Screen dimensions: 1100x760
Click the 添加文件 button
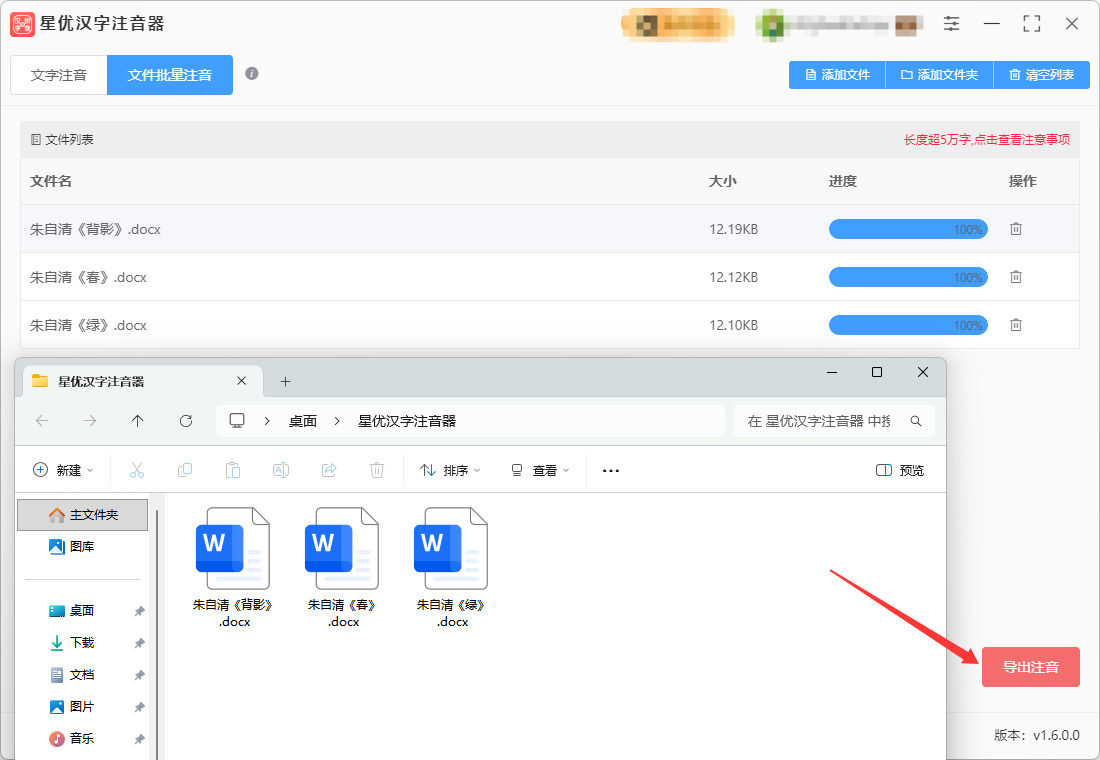(x=838, y=75)
